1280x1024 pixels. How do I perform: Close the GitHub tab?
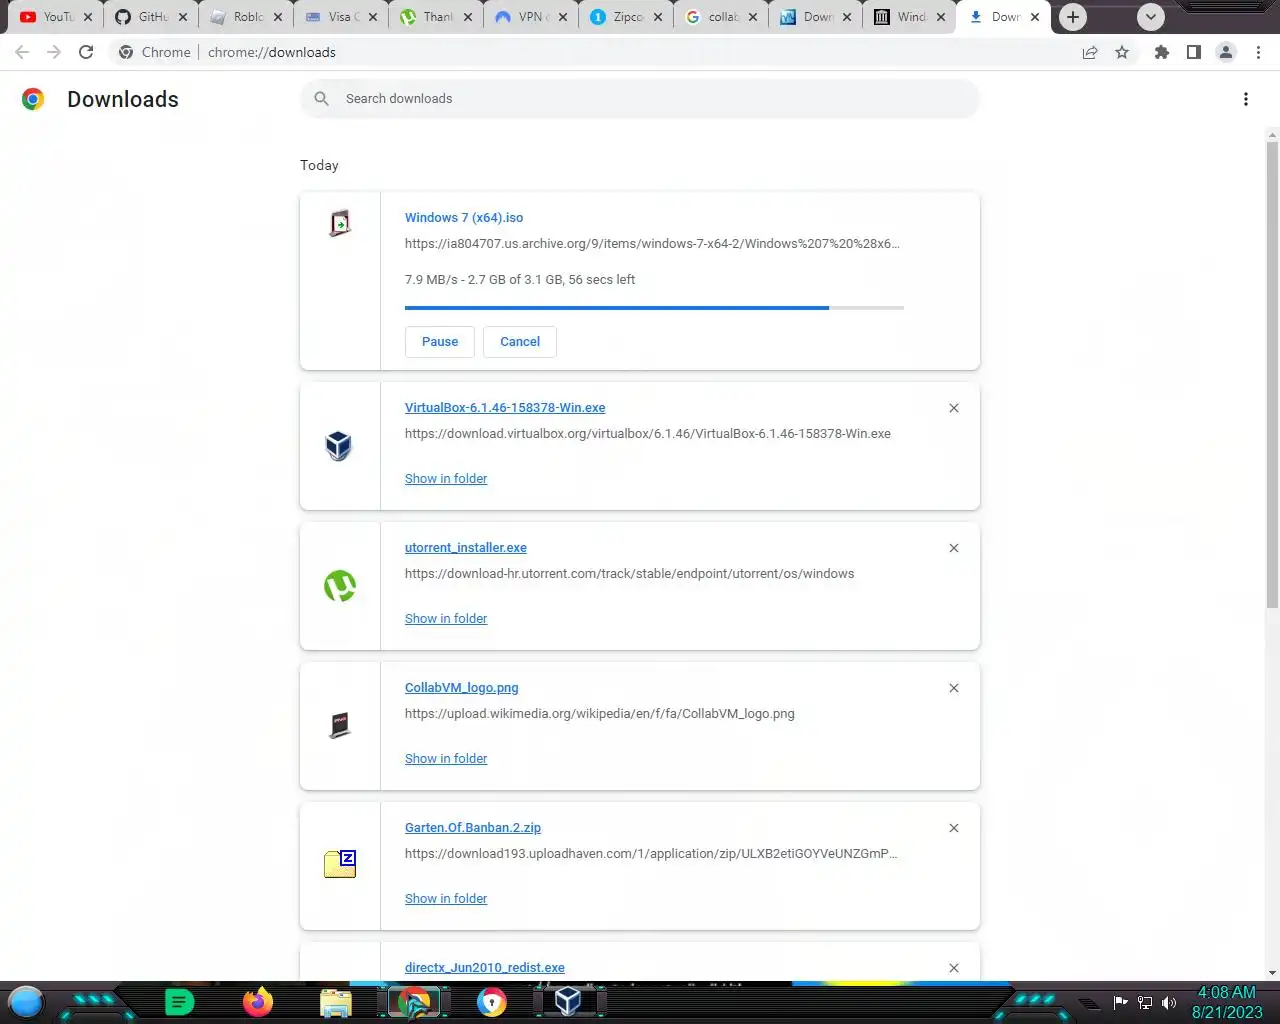(183, 17)
